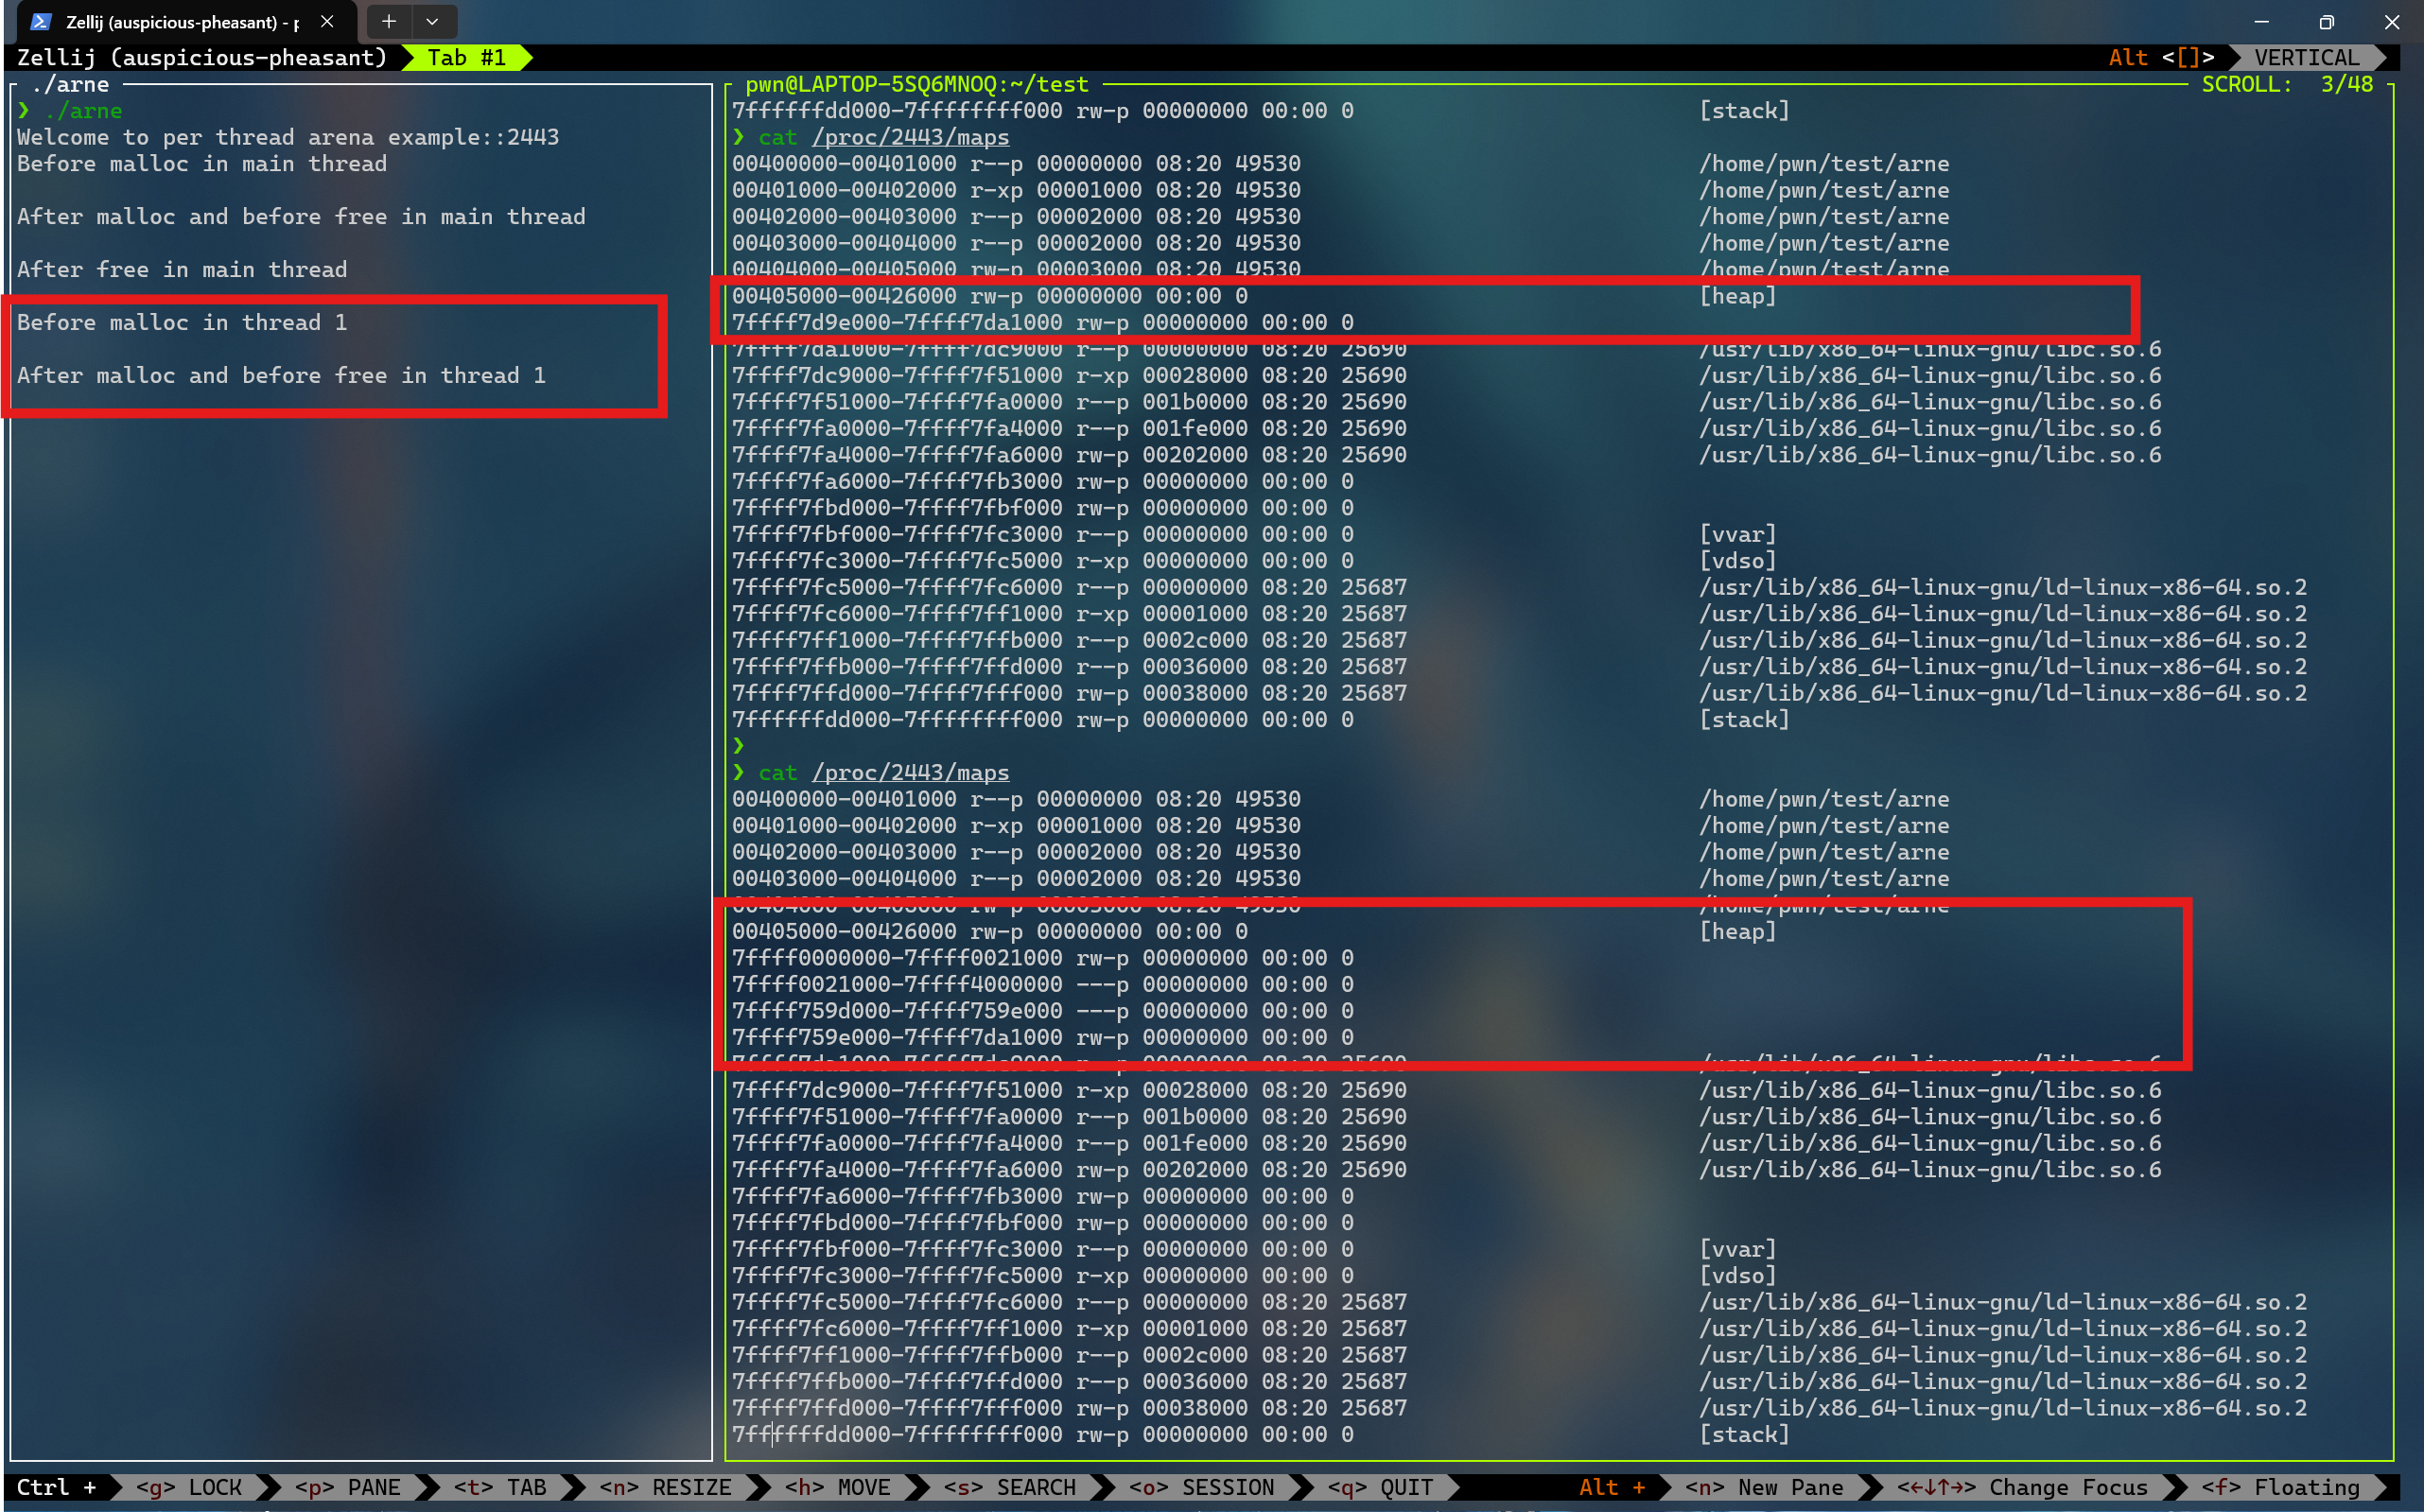The height and width of the screenshot is (1512, 2424).
Task: Click the MOVE mode shortcut
Action: pos(838,1487)
